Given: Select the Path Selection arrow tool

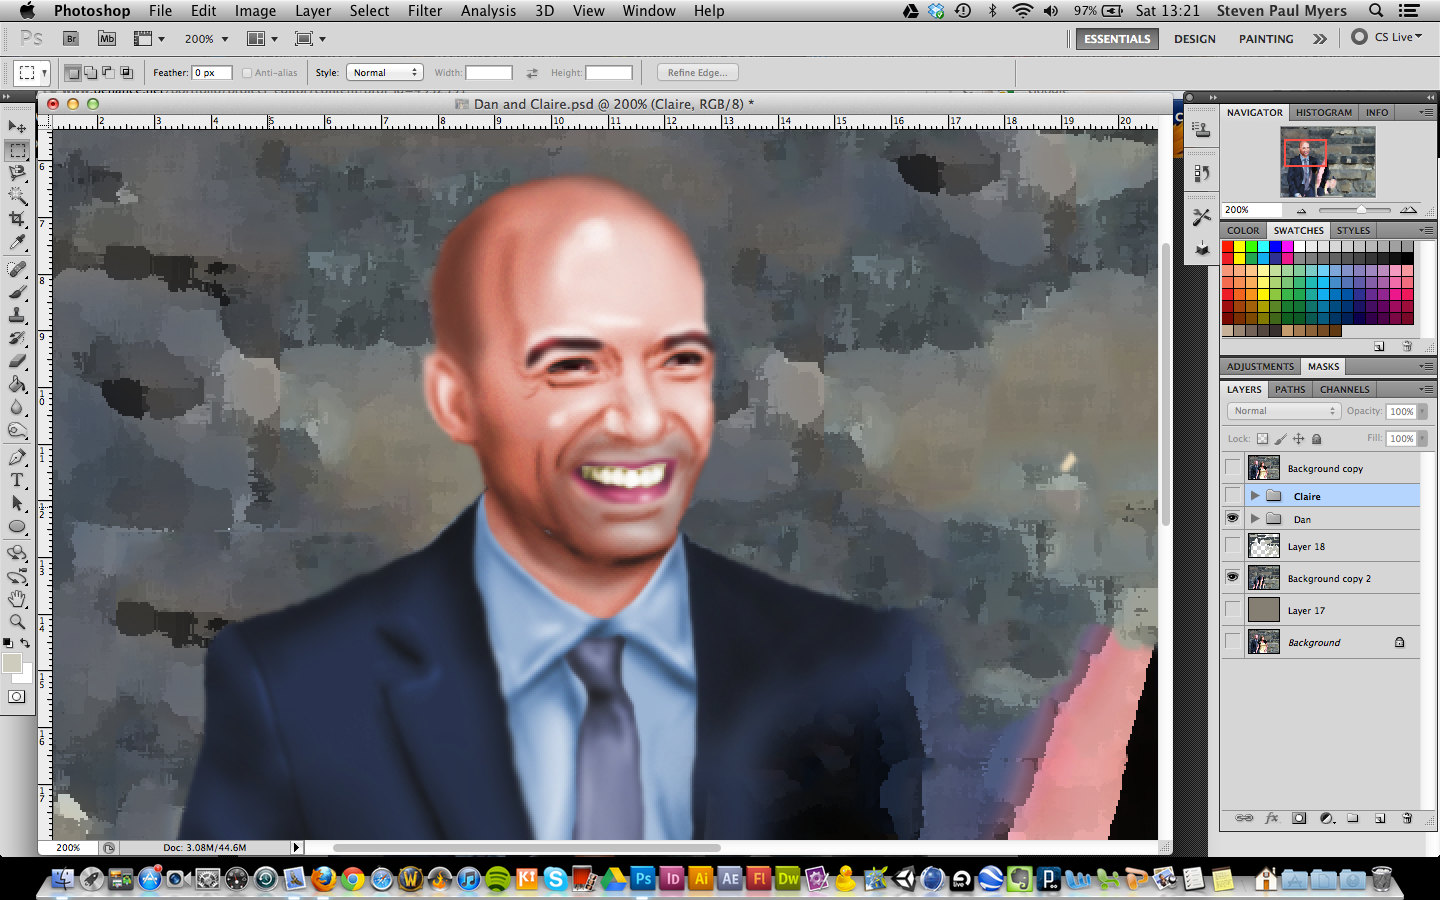Looking at the screenshot, I should (x=17, y=503).
